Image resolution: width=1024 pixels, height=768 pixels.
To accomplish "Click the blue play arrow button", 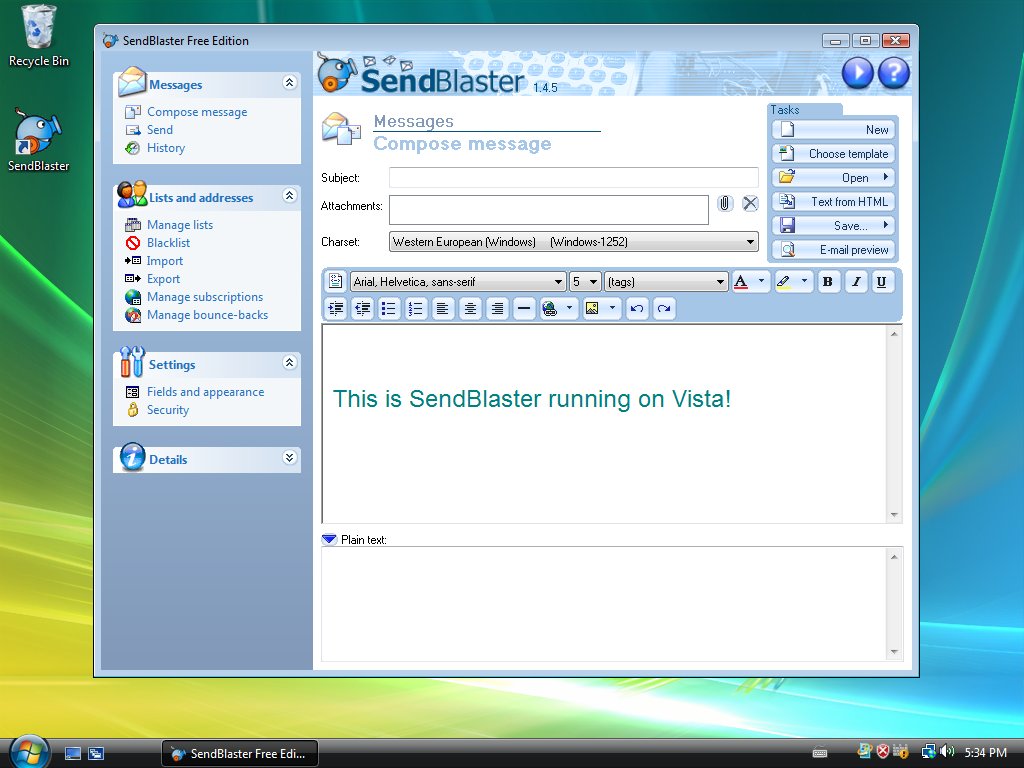I will click(857, 72).
